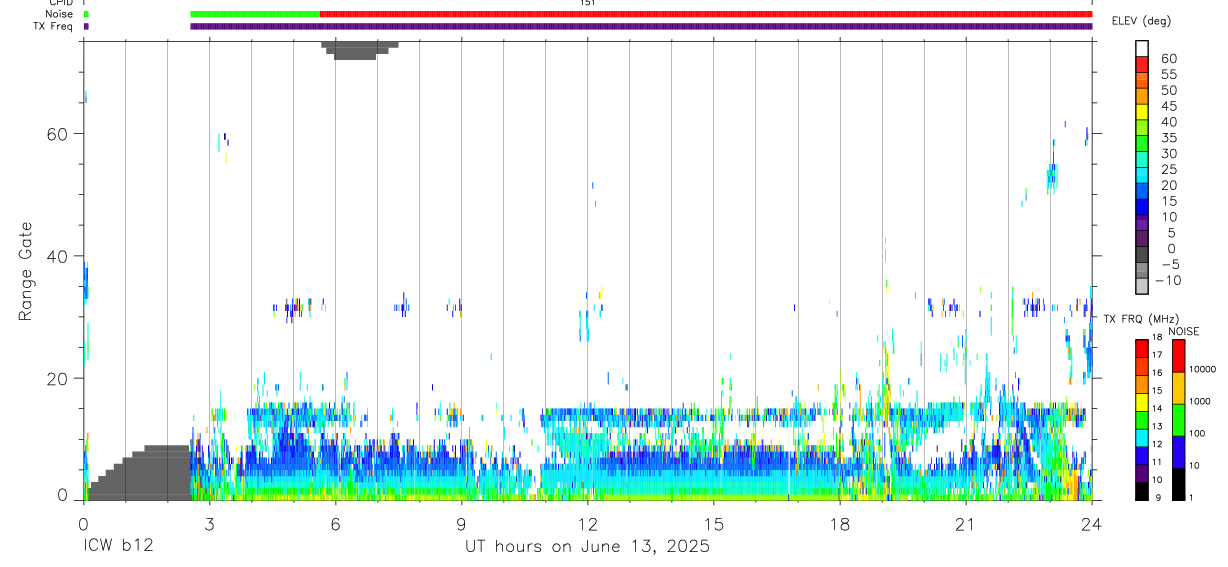Click the red NOISE swatch above 10000
This screenshot has height=567, width=1228.
1178,356
